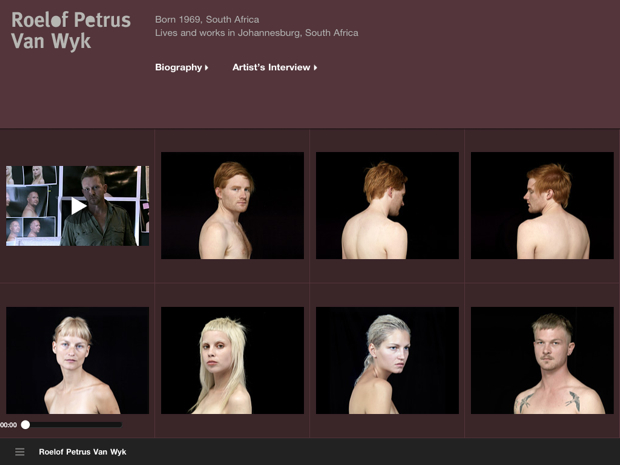Open portrait of woman with grey ponytail
This screenshot has width=620, height=465.
click(x=388, y=361)
